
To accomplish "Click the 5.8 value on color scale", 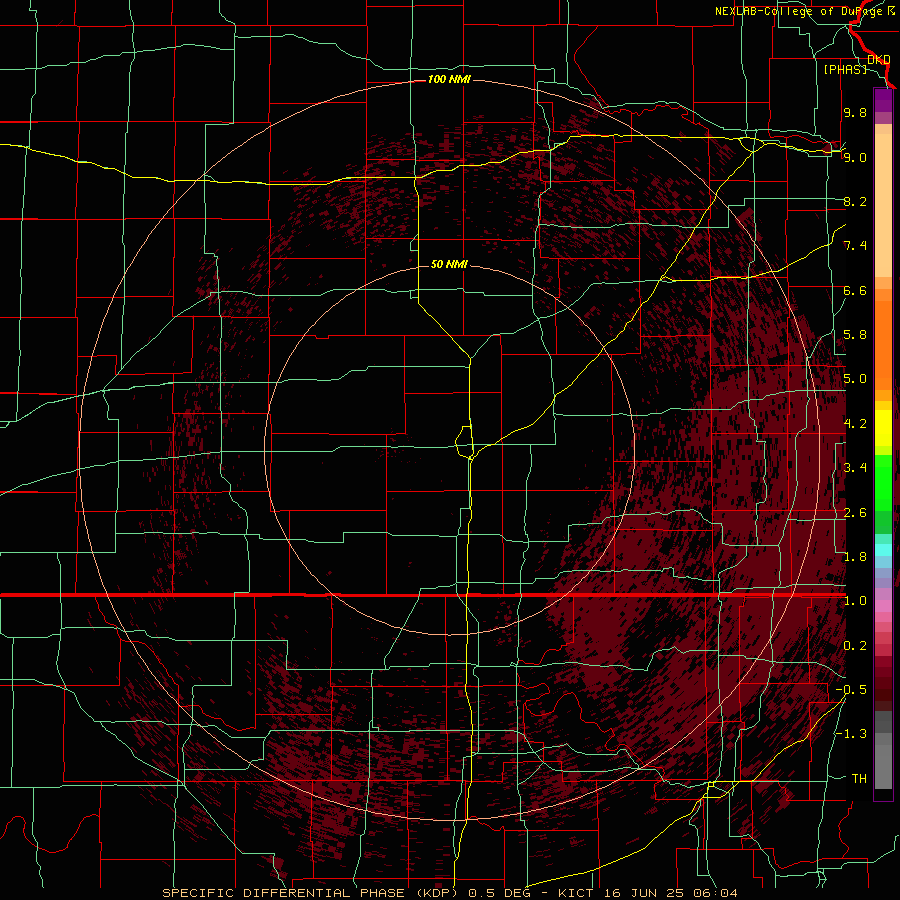I will pyautogui.click(x=855, y=335).
